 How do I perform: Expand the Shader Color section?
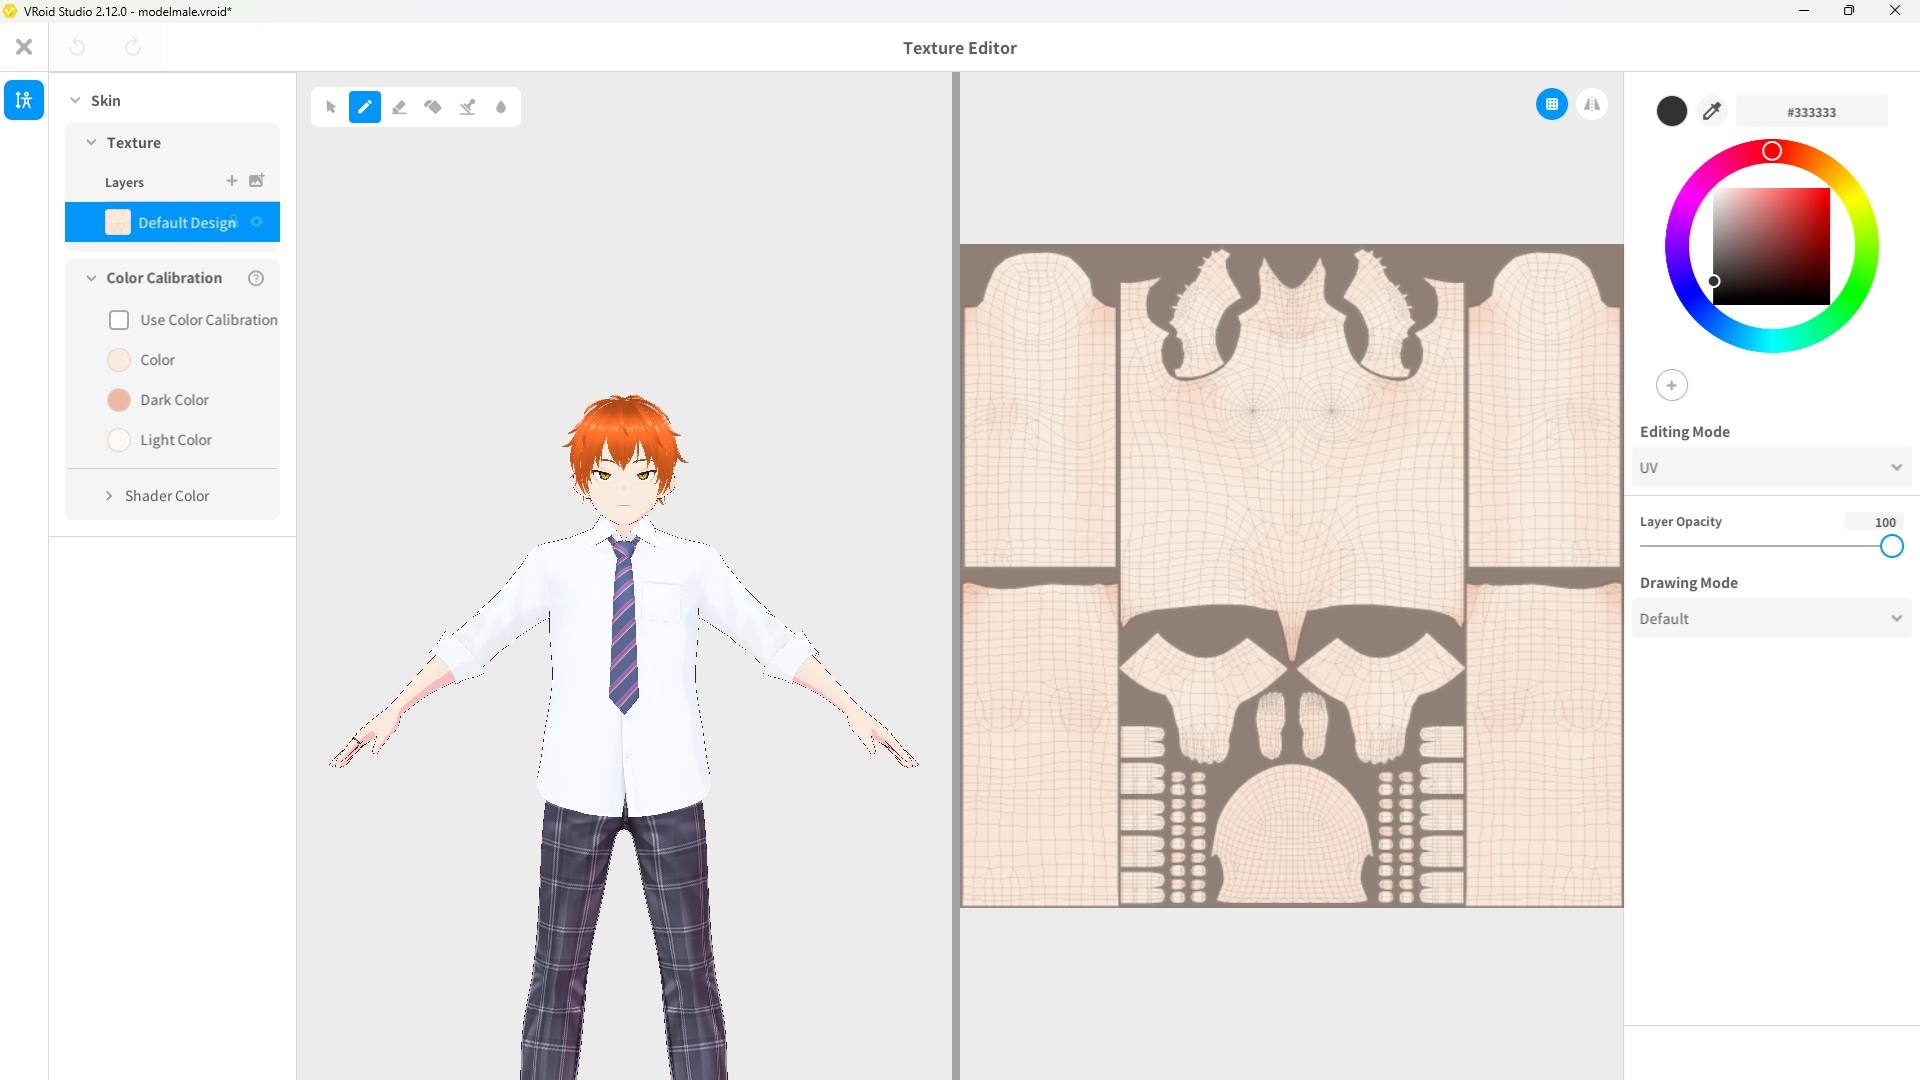tap(110, 495)
